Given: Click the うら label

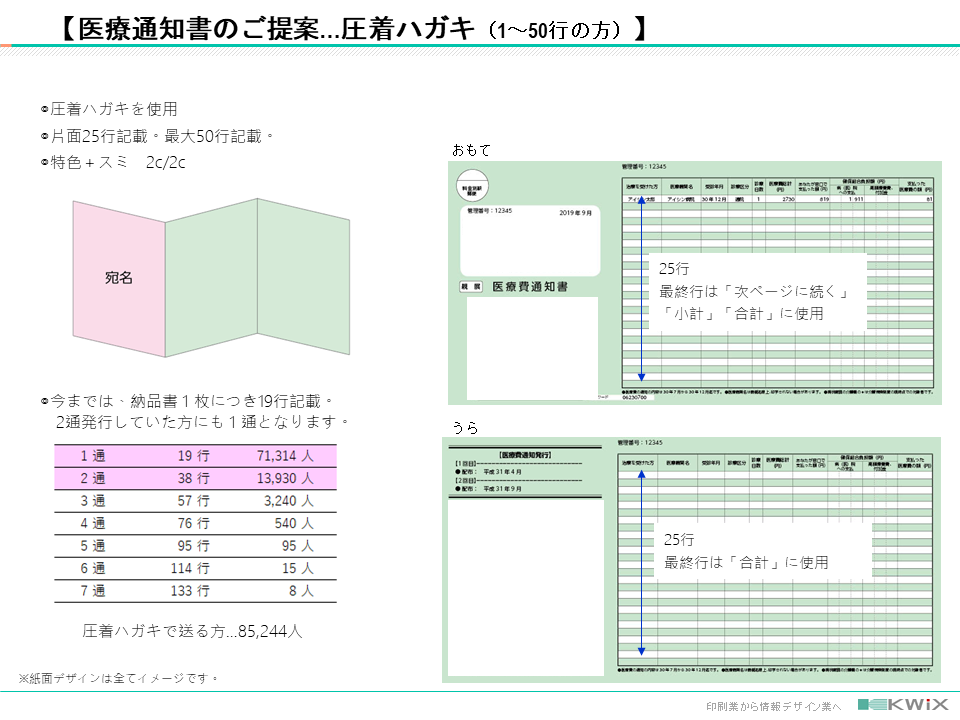Looking at the screenshot, I should click(x=465, y=428).
